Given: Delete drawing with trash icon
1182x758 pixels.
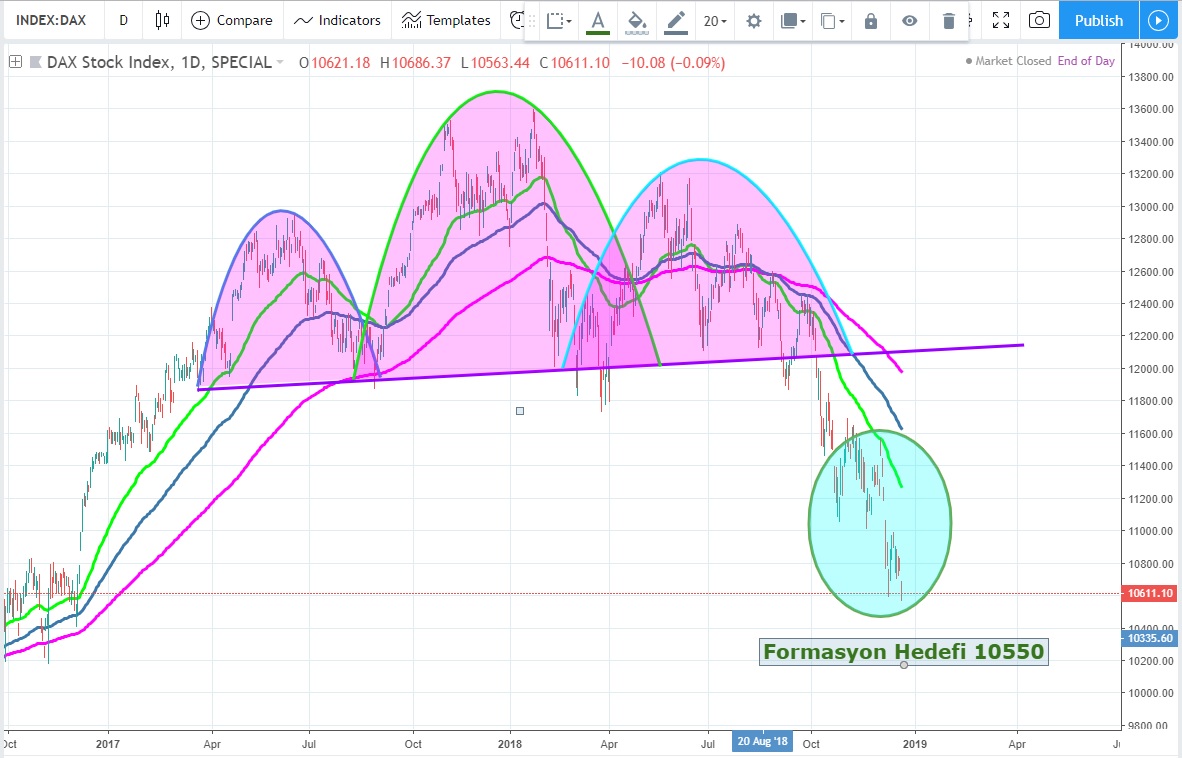Looking at the screenshot, I should click(x=949, y=21).
